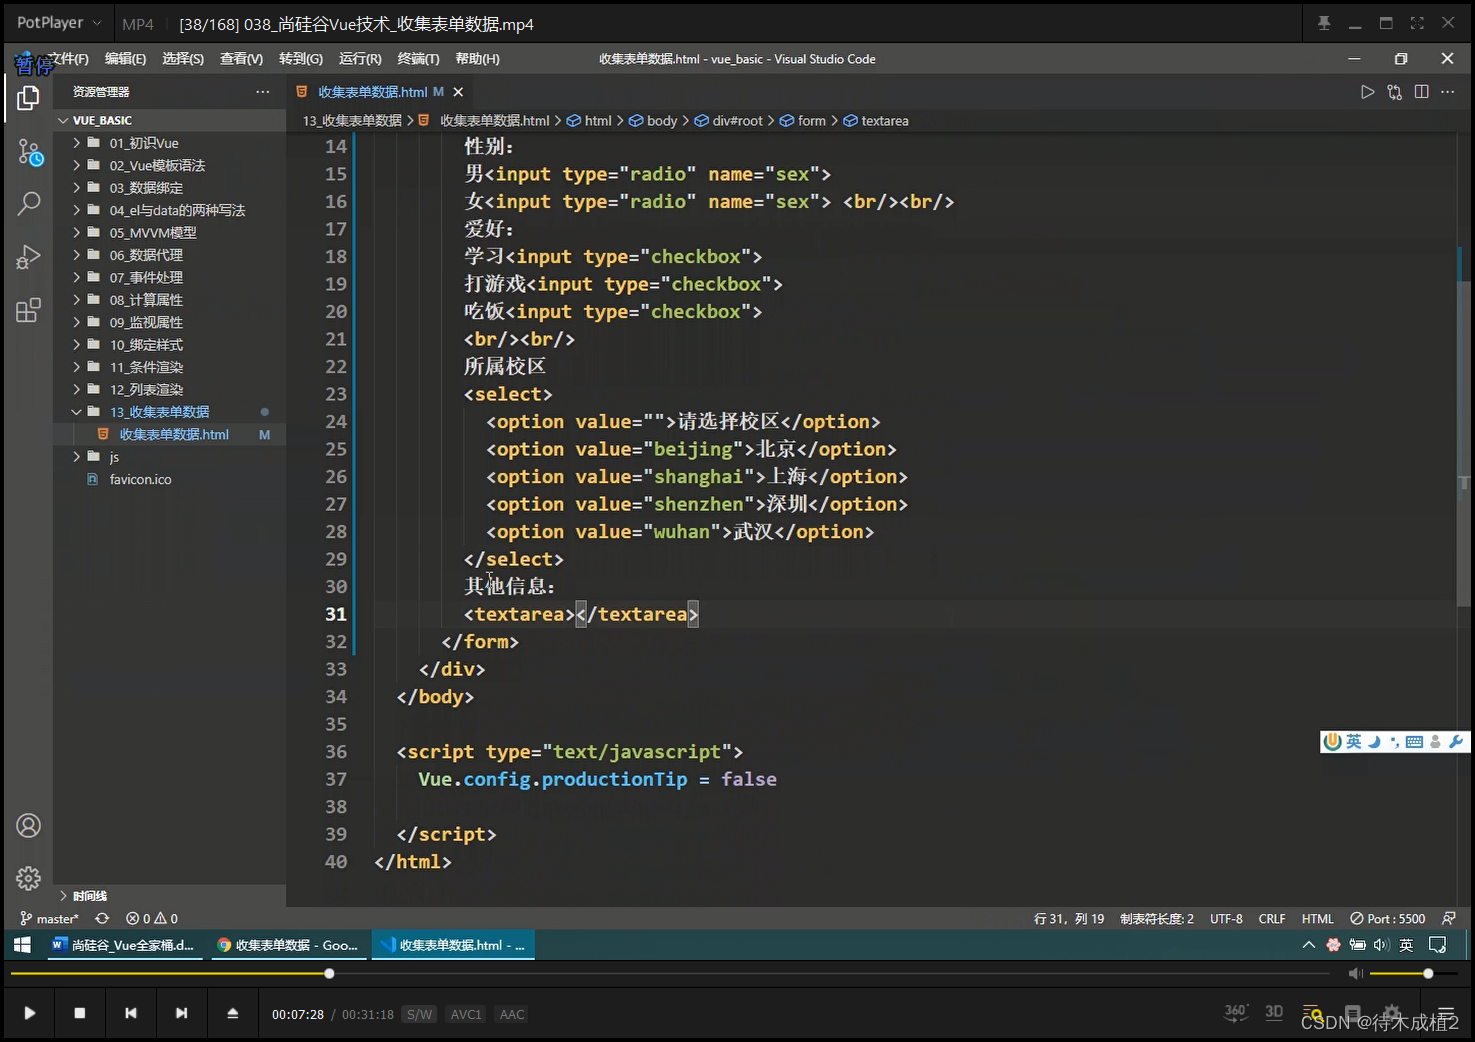
Task: Open the Extensions view icon
Action: coord(28,310)
